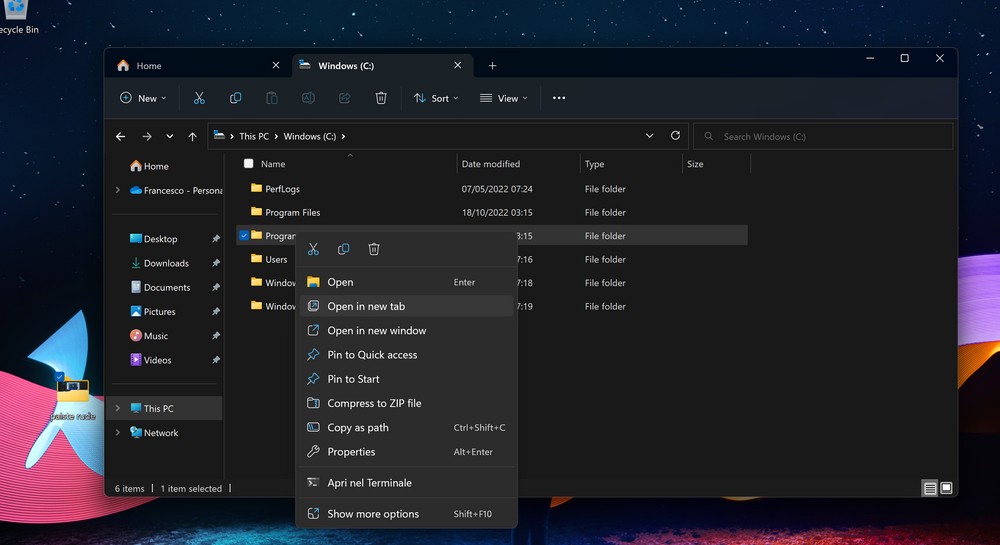This screenshot has width=1000, height=545.
Task: Open the New dropdown menu
Action: tap(143, 98)
